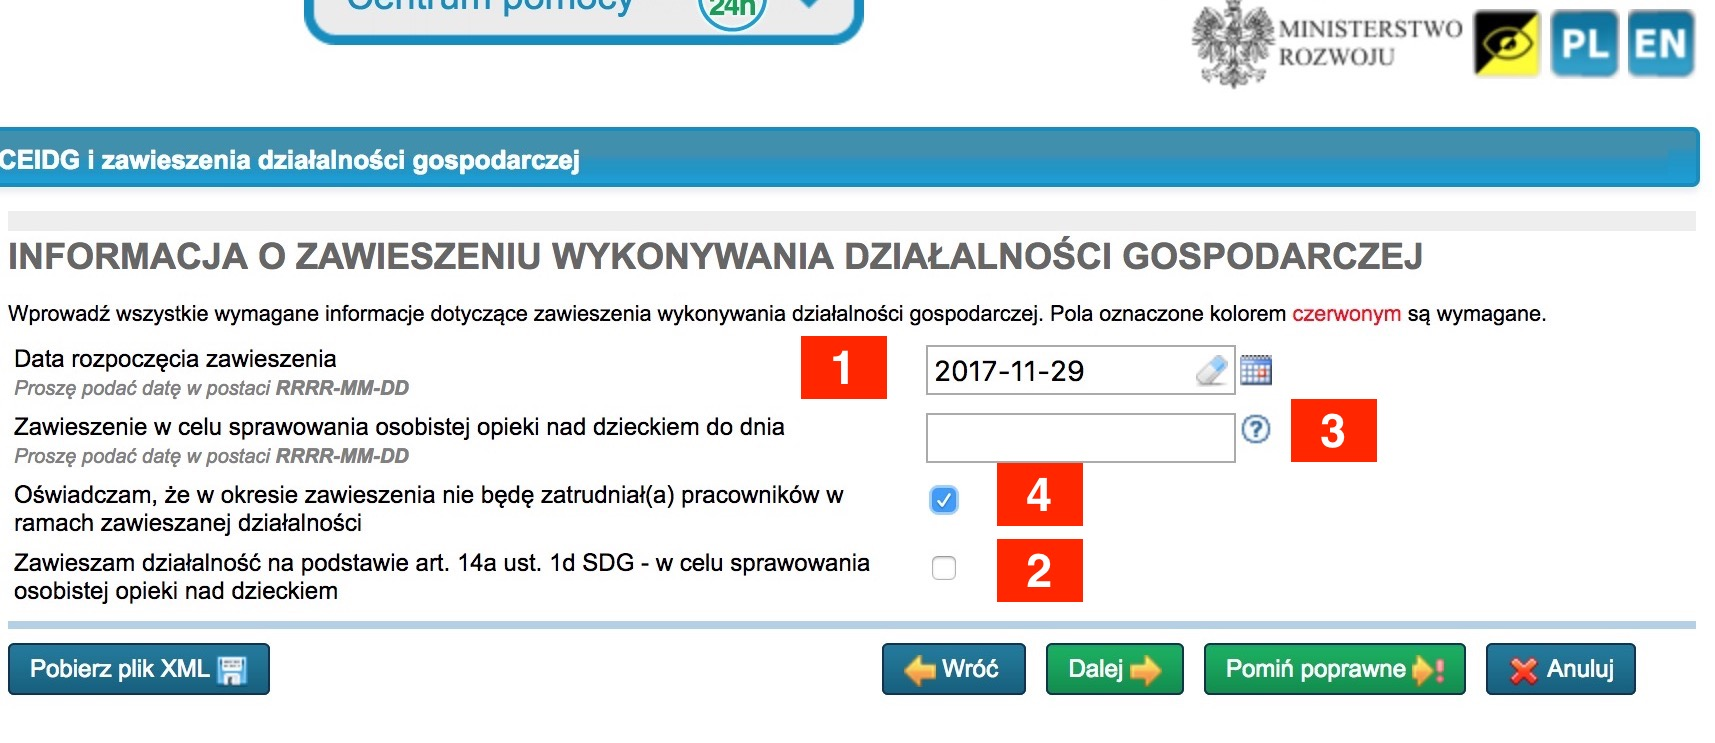
Task: Click the Ministerstwo Rozwoju logo
Action: coord(1326,44)
